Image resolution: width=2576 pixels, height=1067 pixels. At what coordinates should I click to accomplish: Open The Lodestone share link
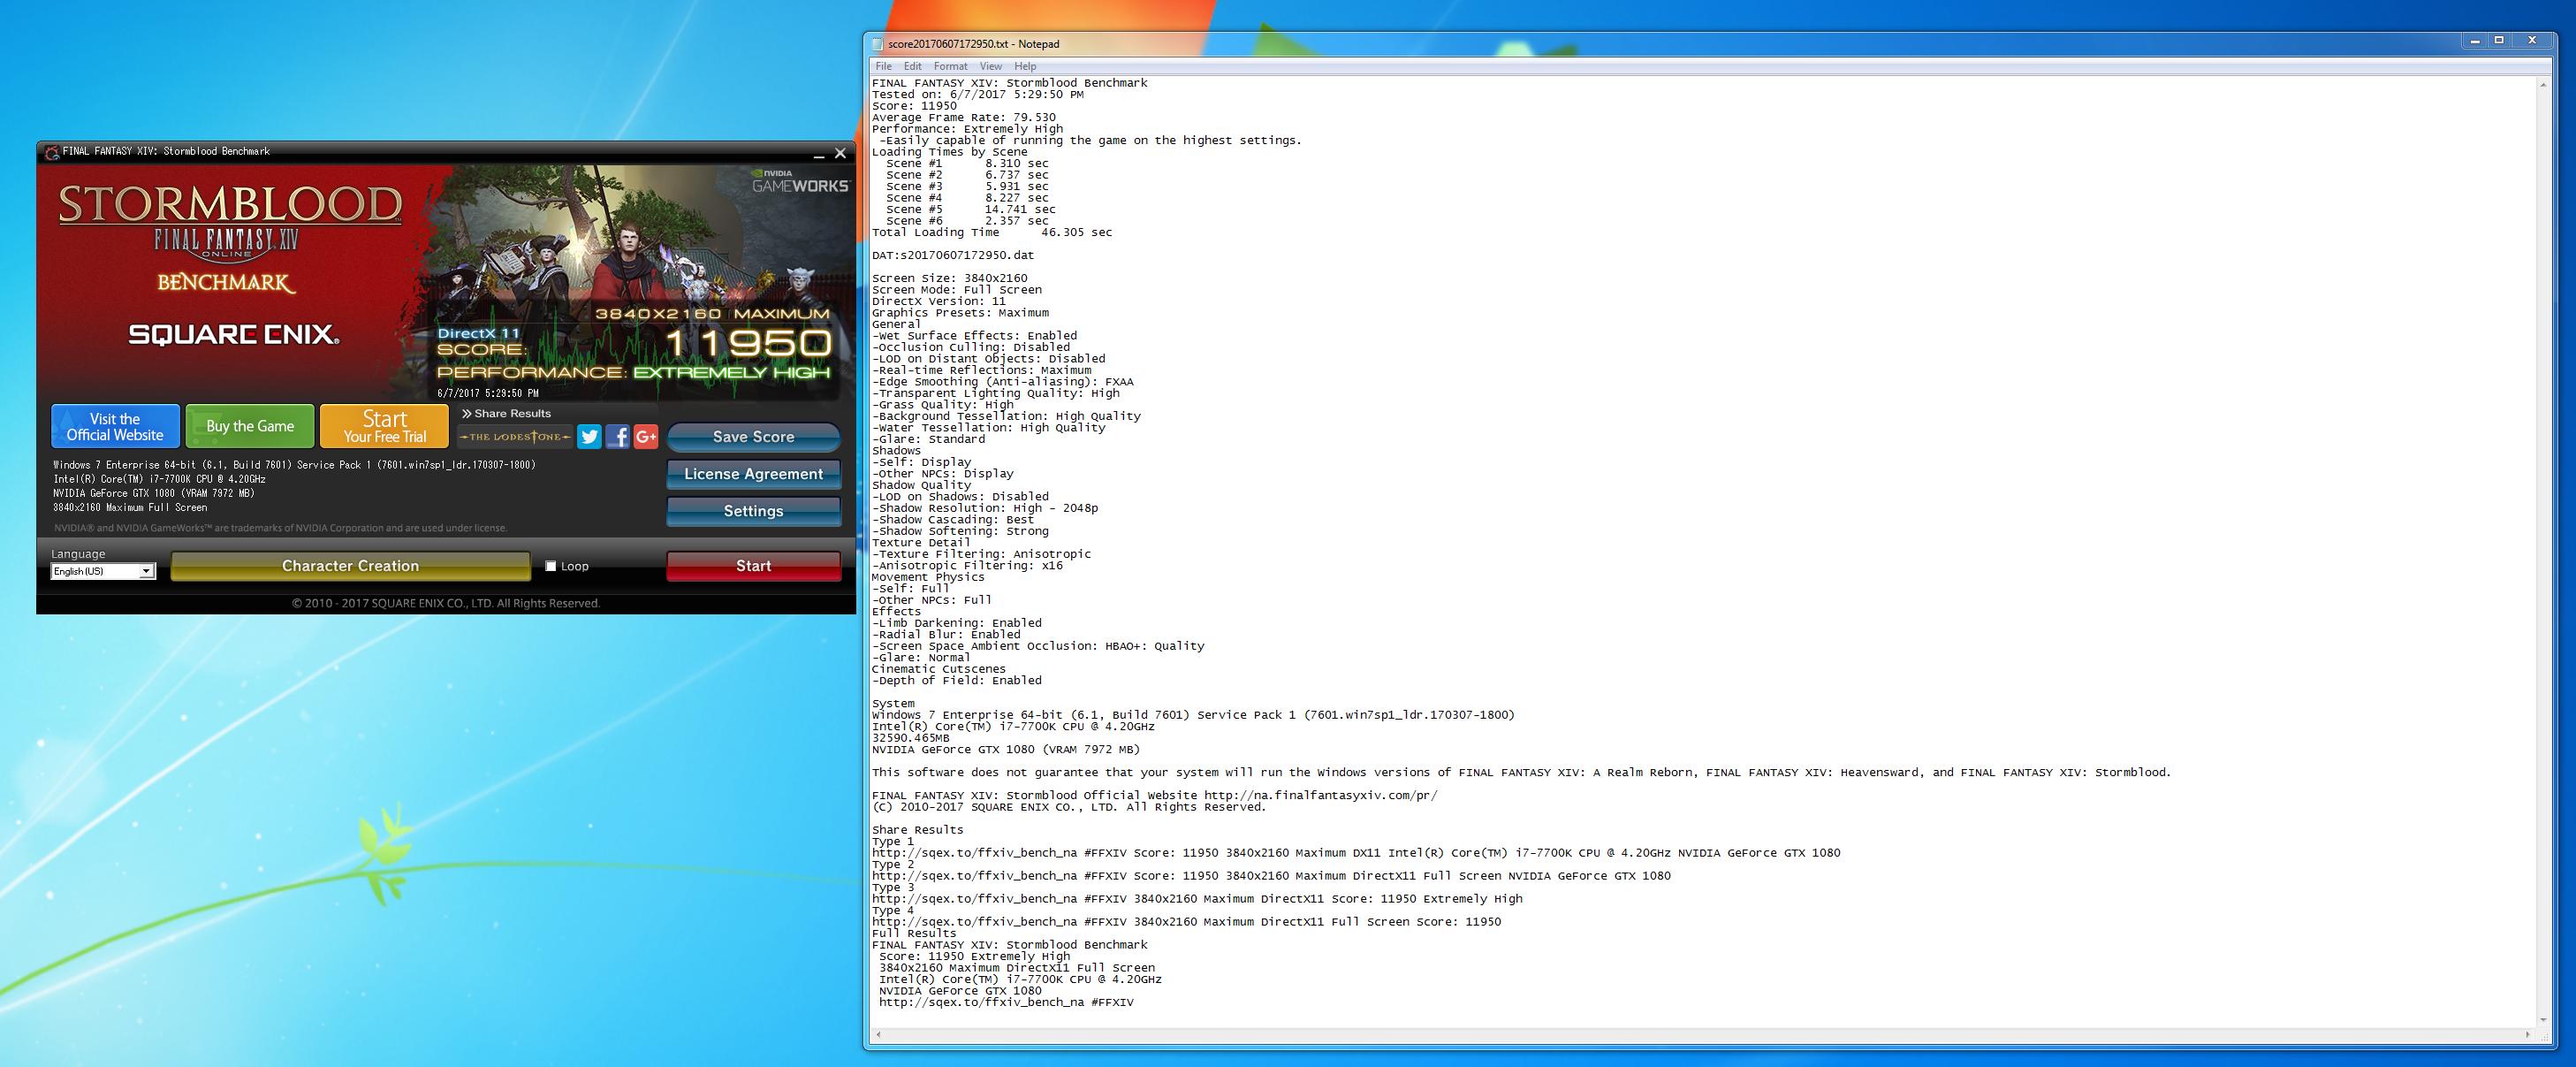[515, 437]
